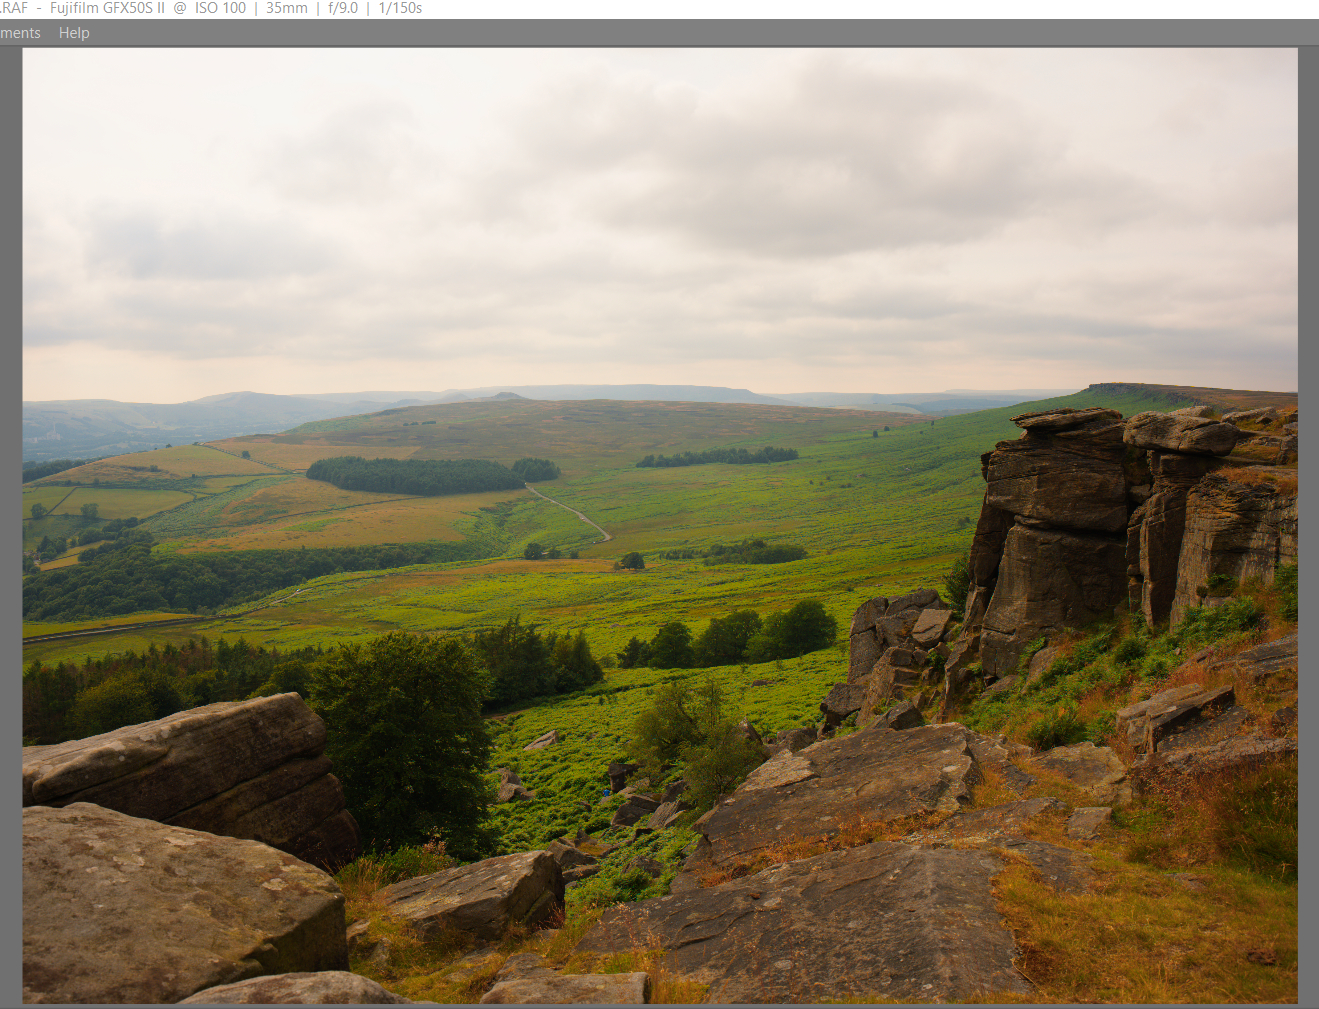Viewport: 1319px width, 1009px height.
Task: Click the 'ISO 100' title text
Action: [220, 8]
